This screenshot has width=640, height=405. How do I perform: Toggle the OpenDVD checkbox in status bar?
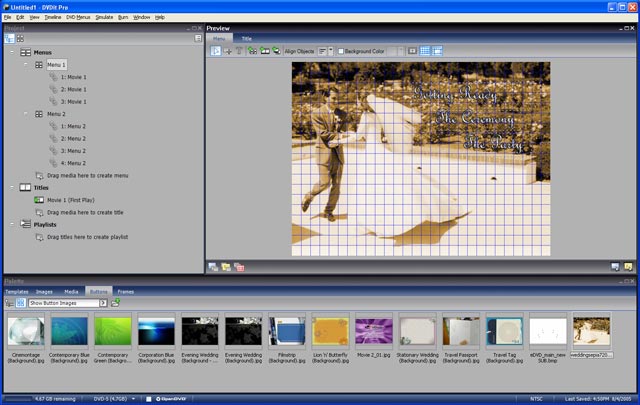pyautogui.click(x=149, y=399)
